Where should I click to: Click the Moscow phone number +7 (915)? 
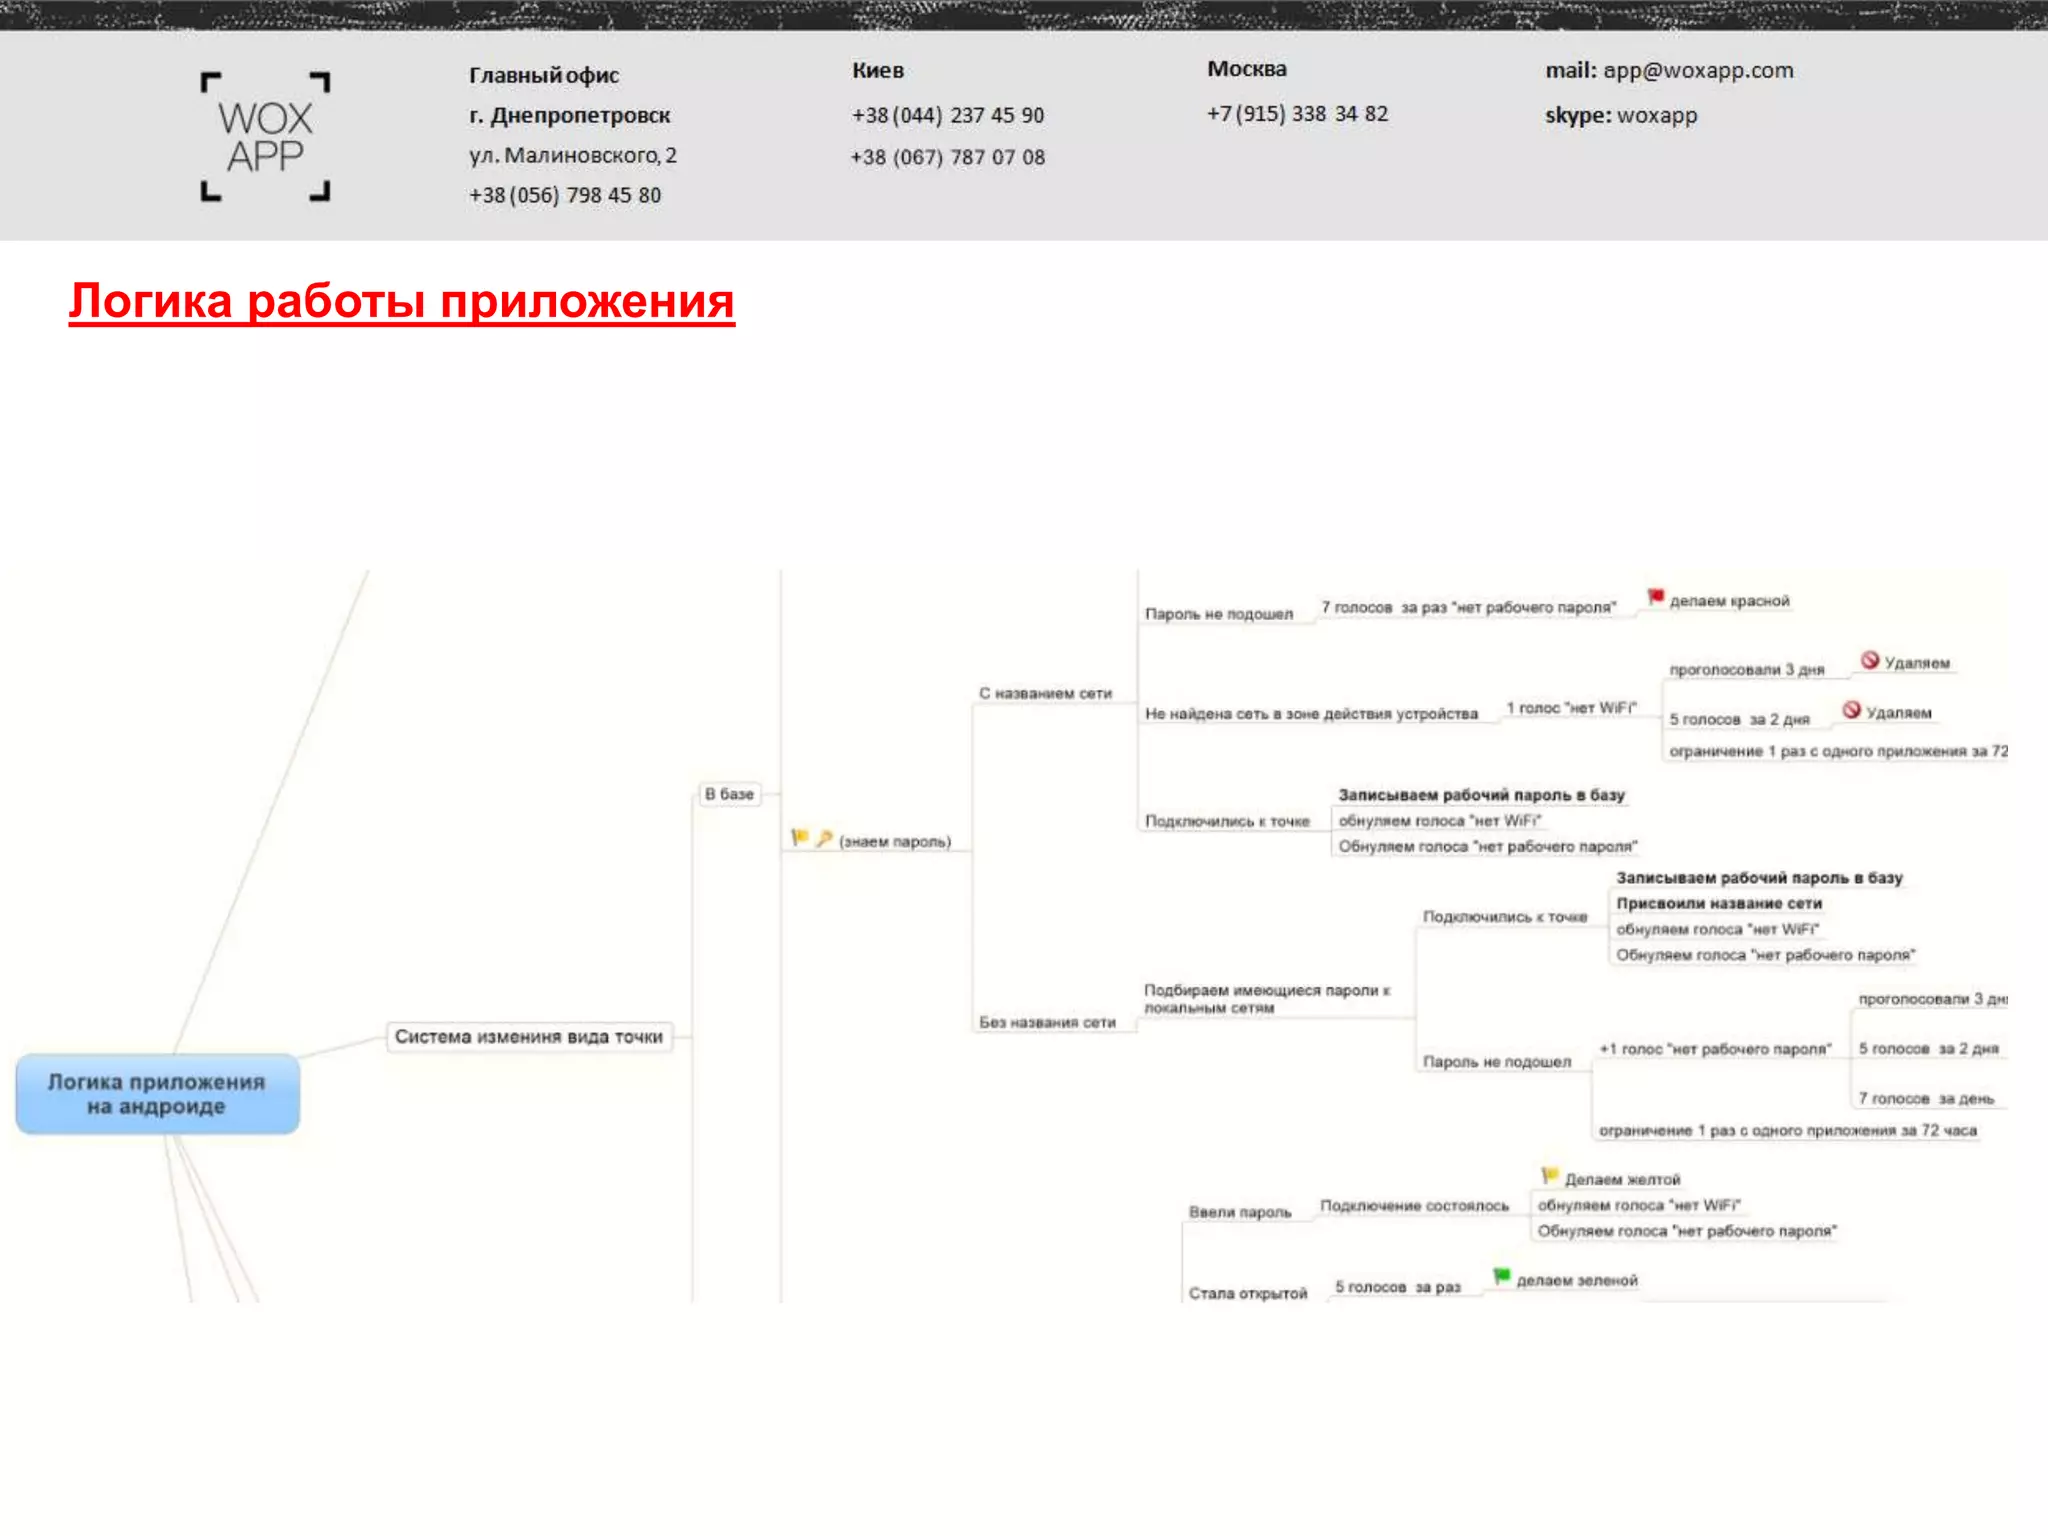(x=1297, y=114)
